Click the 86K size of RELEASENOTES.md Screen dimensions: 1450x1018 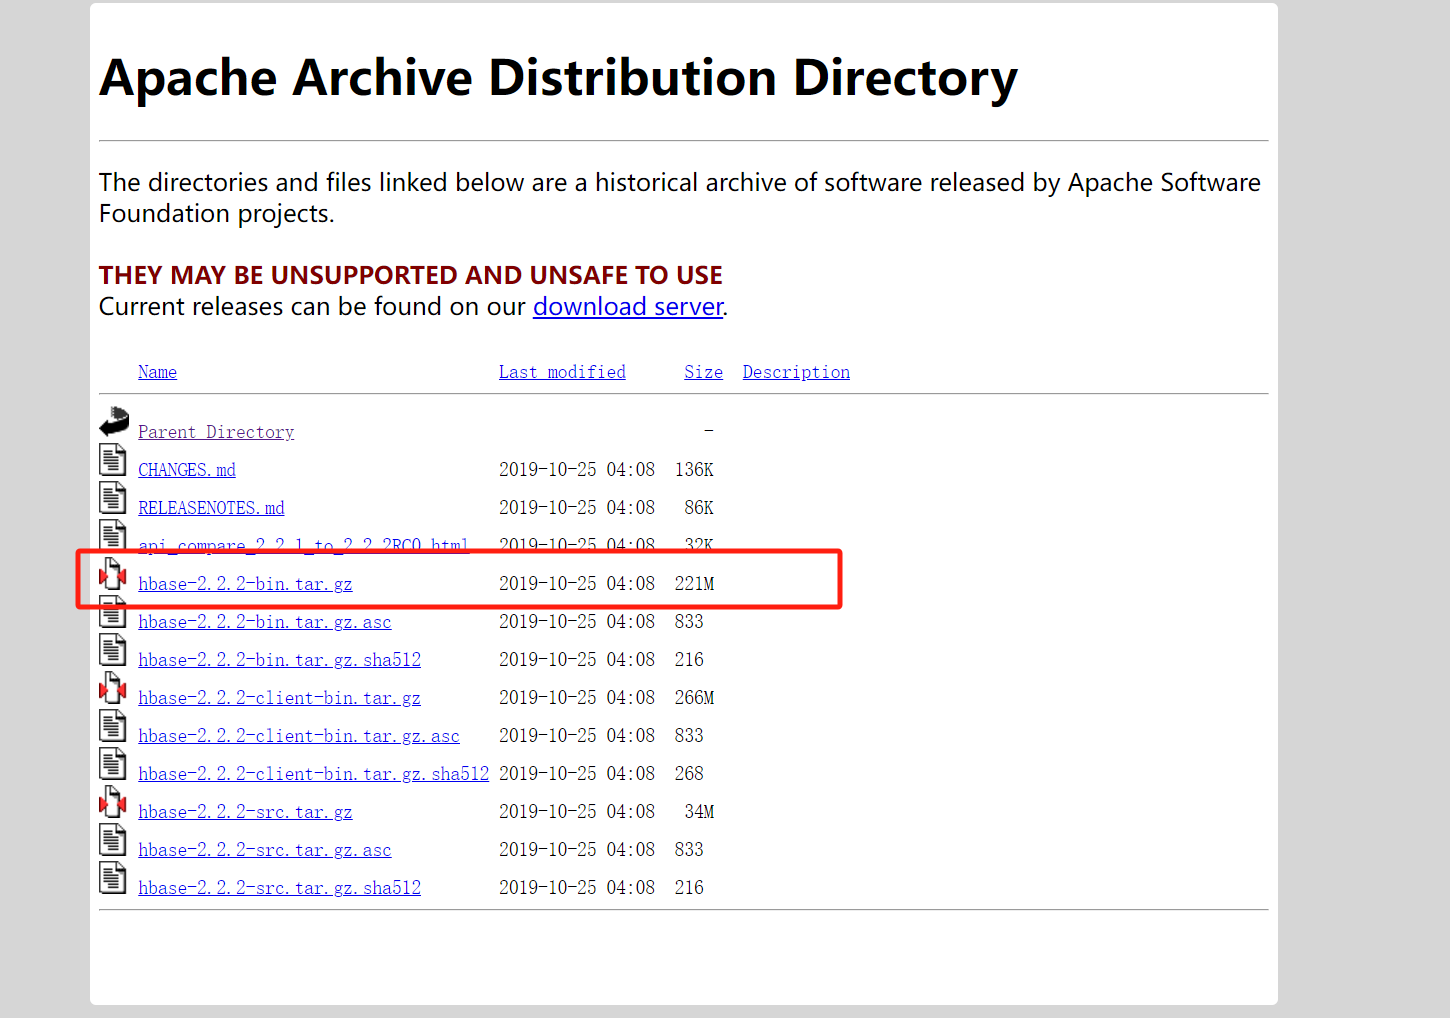coord(699,508)
